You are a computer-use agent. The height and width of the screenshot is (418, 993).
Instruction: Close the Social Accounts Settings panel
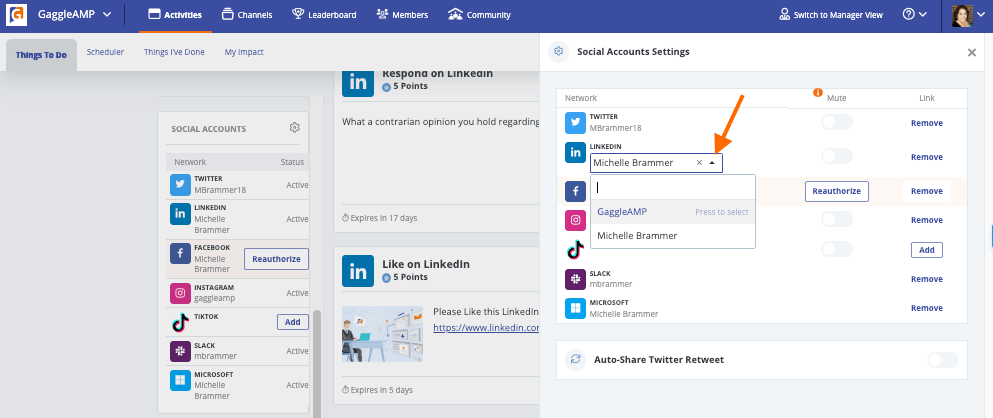(971, 53)
